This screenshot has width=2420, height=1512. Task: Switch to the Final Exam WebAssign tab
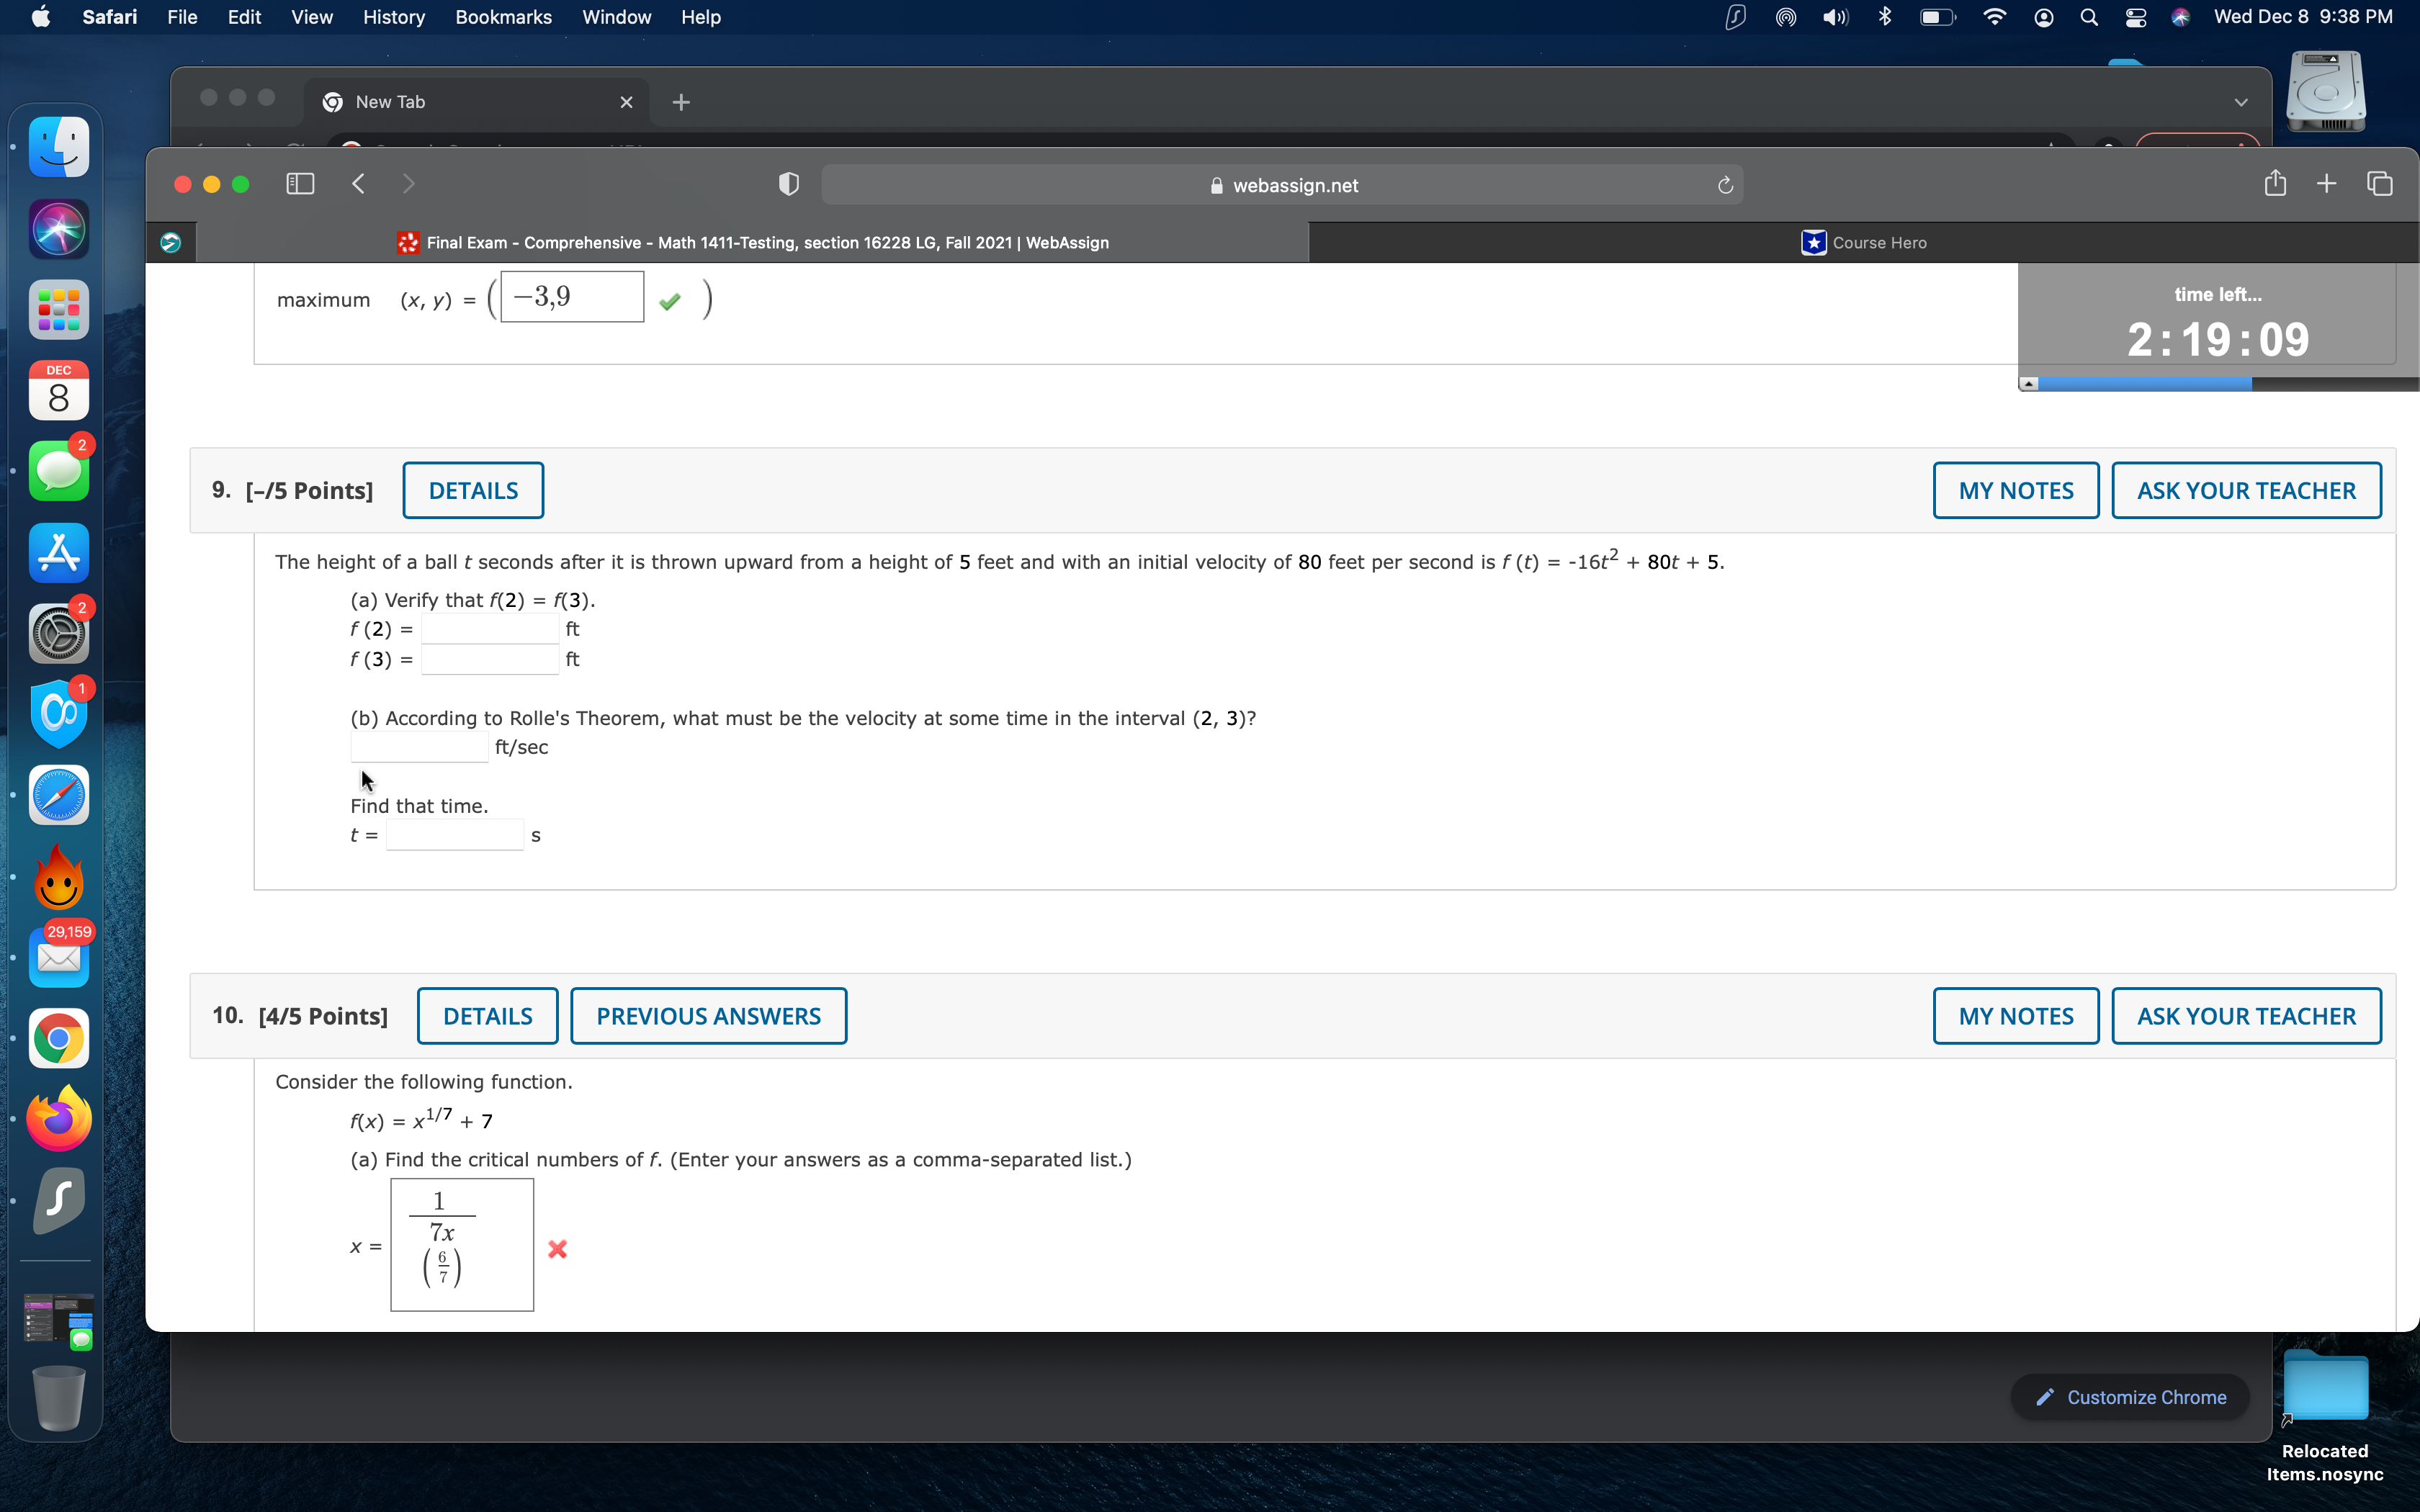751,242
